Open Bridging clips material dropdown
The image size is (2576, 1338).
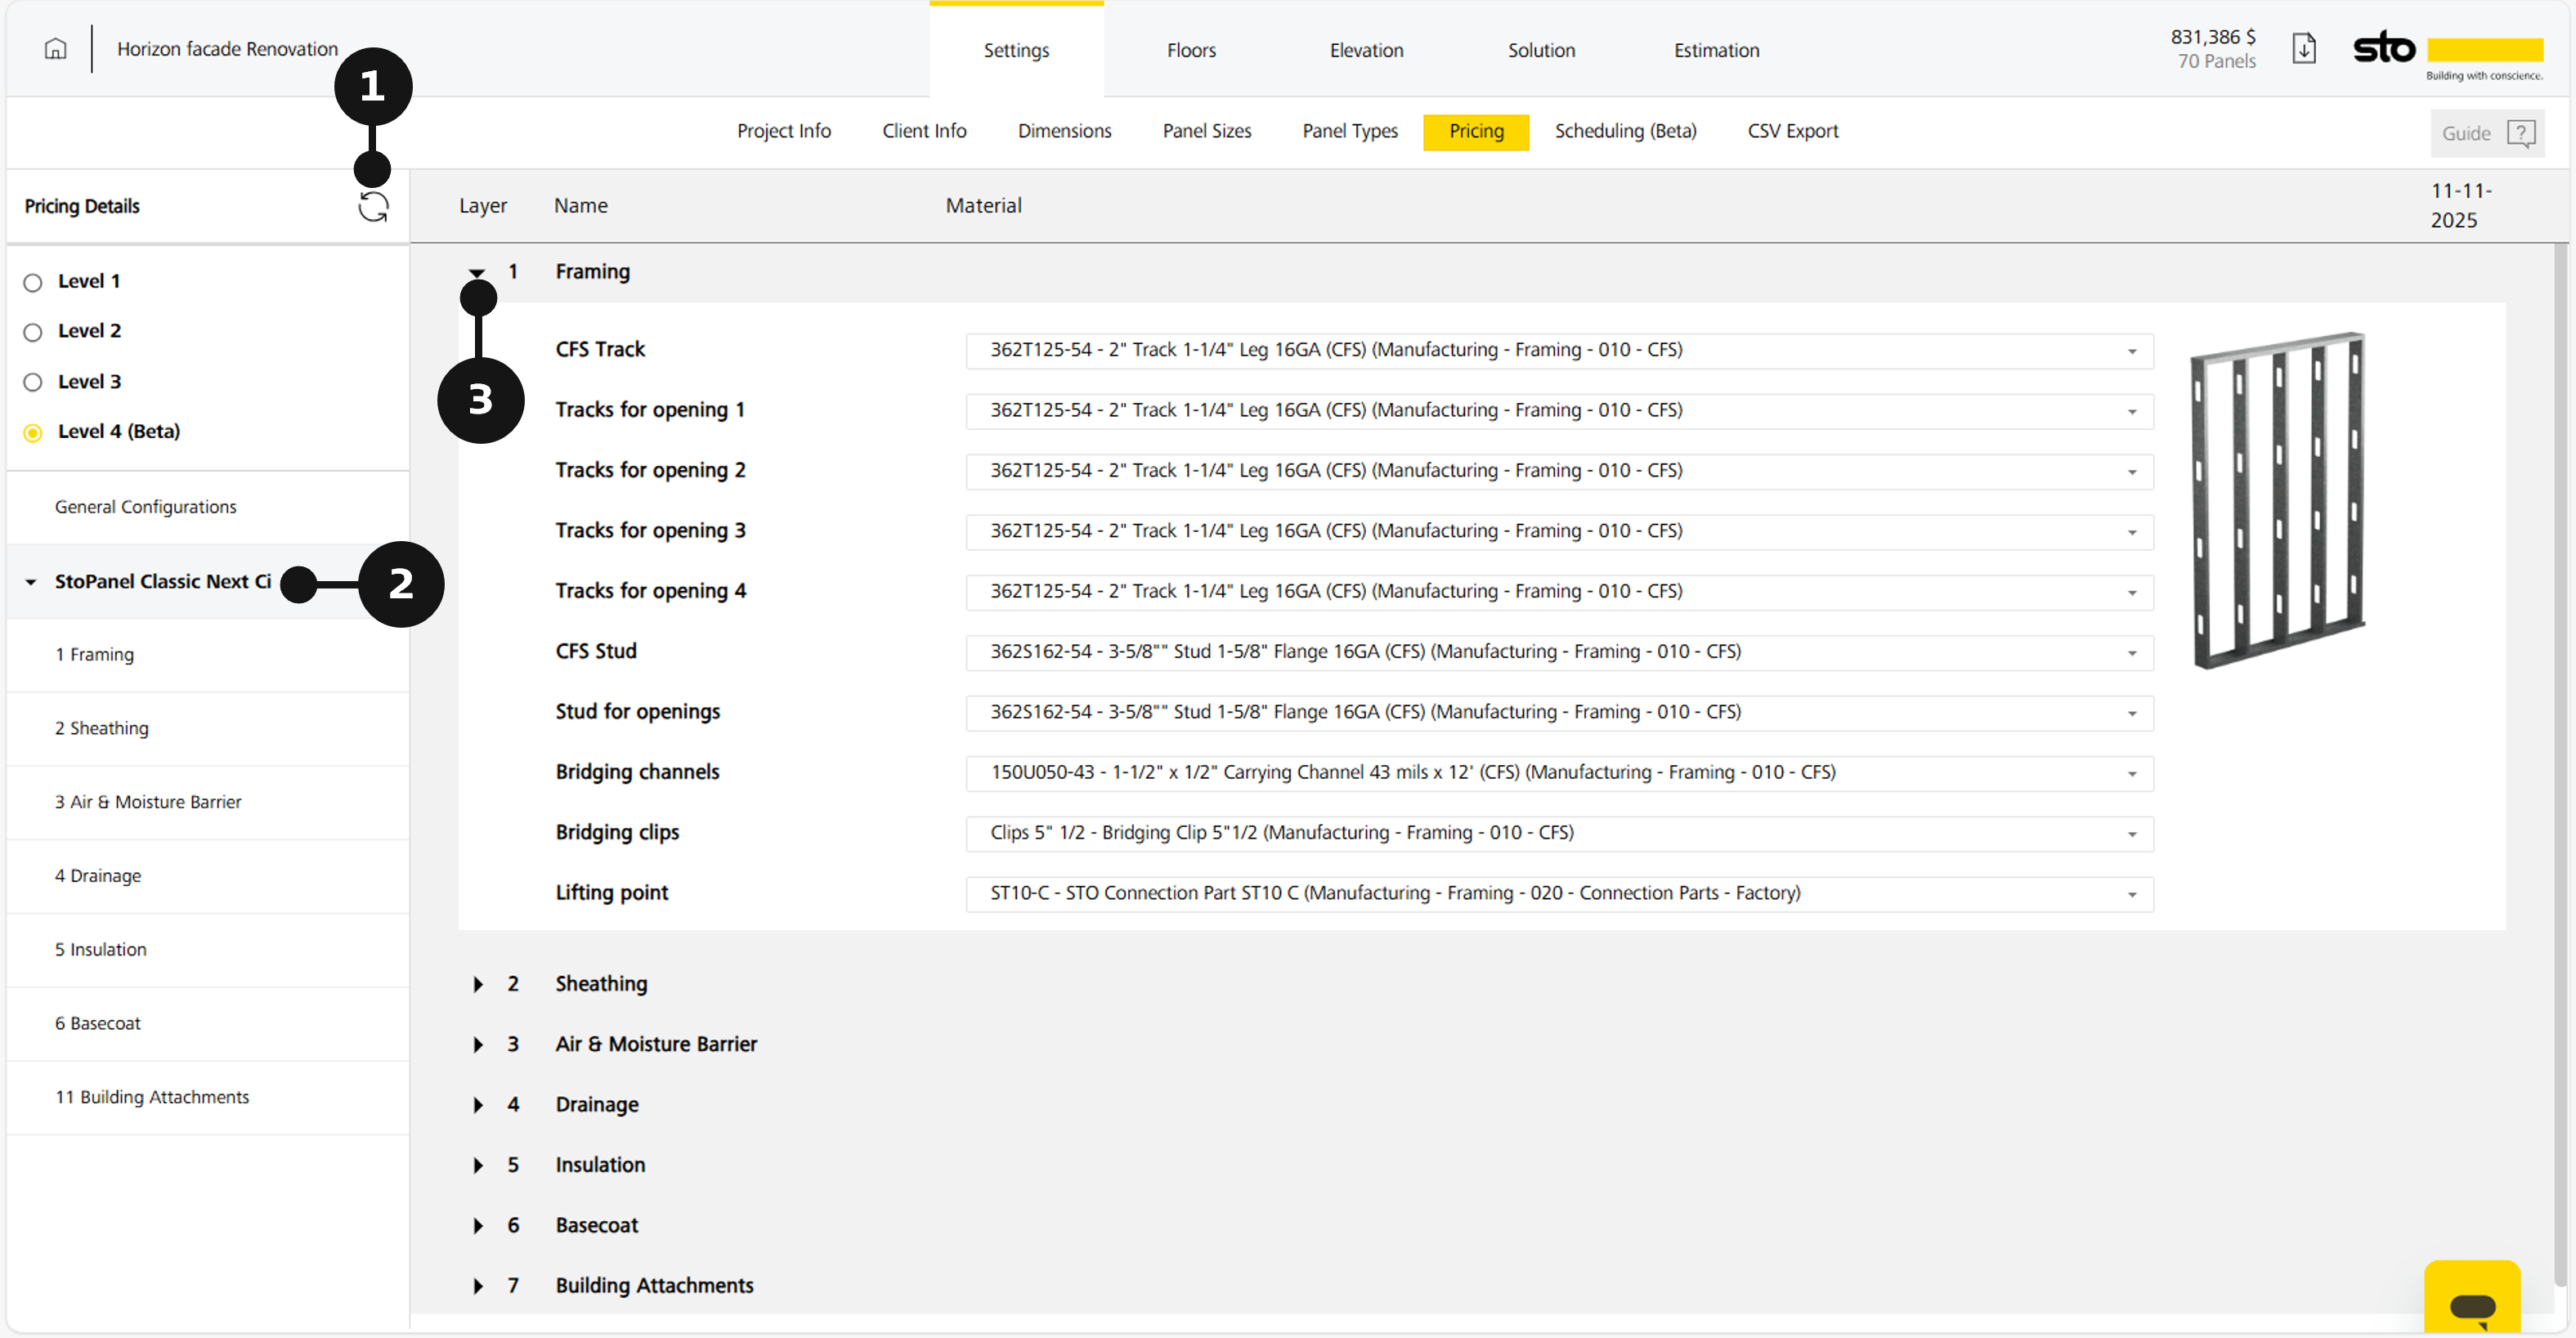point(1559,833)
